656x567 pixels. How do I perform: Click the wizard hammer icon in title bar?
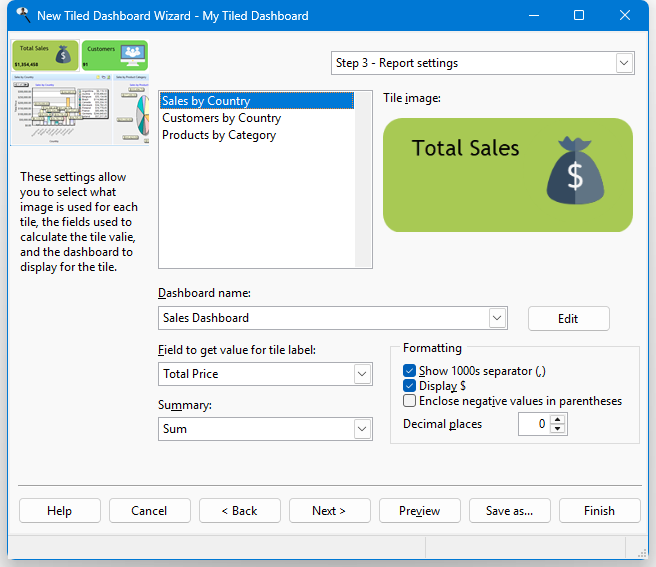click(21, 16)
